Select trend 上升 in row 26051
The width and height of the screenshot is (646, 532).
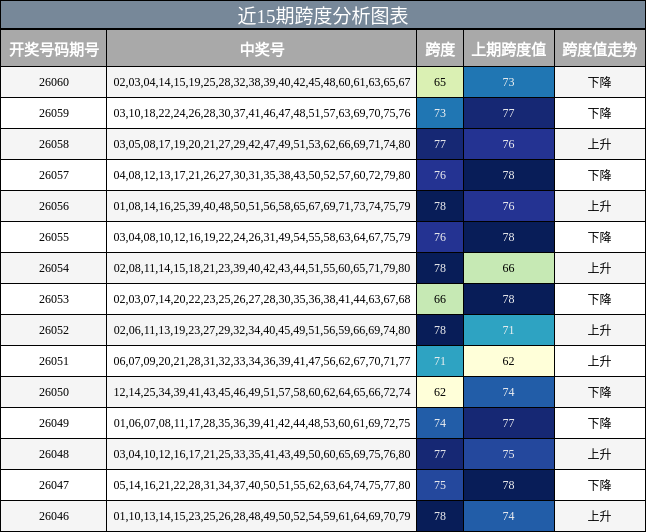599,361
